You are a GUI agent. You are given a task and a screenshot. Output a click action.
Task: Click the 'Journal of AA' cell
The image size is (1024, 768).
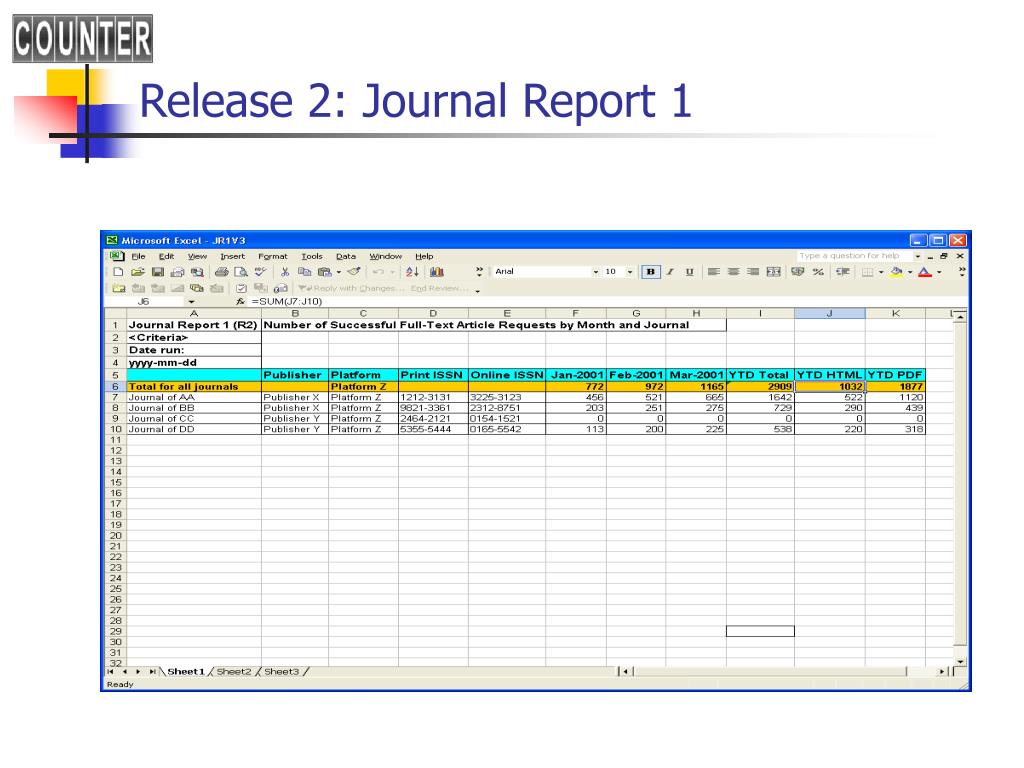coord(194,397)
